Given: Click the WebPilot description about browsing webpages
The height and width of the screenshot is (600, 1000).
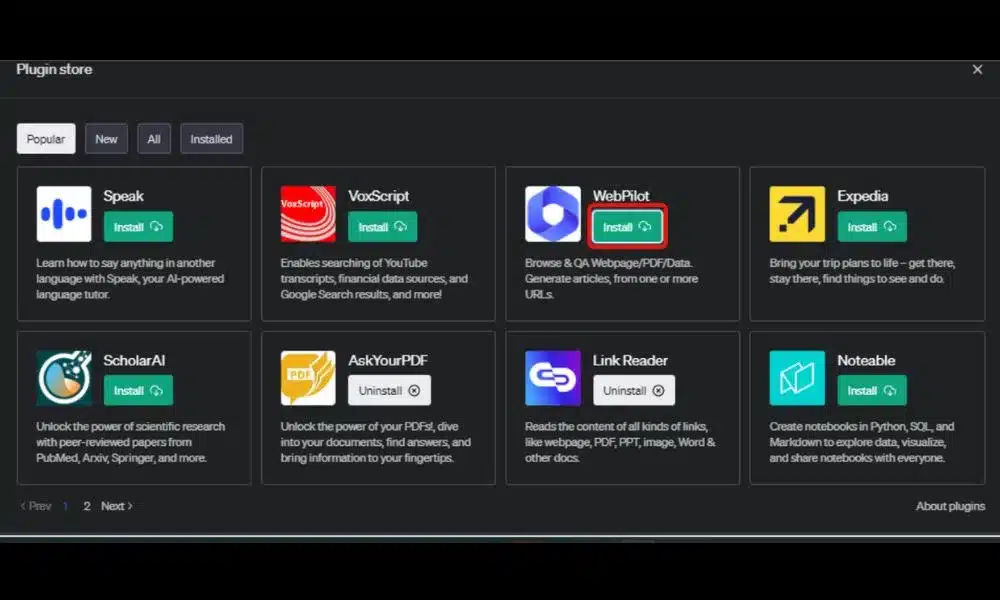Looking at the screenshot, I should coord(612,279).
